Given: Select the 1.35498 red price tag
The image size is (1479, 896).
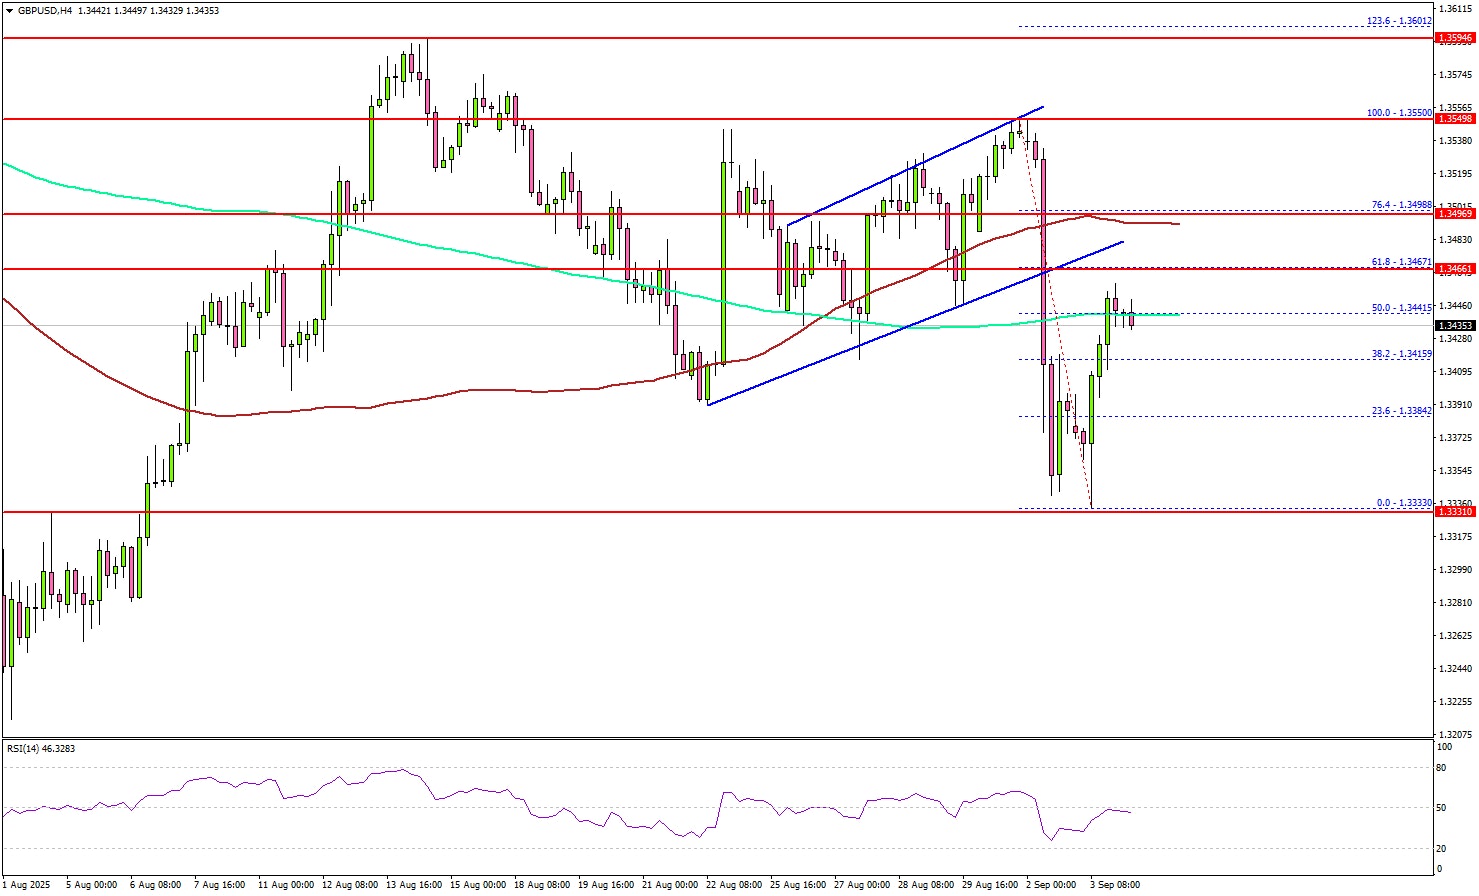Looking at the screenshot, I should [x=1454, y=119].
